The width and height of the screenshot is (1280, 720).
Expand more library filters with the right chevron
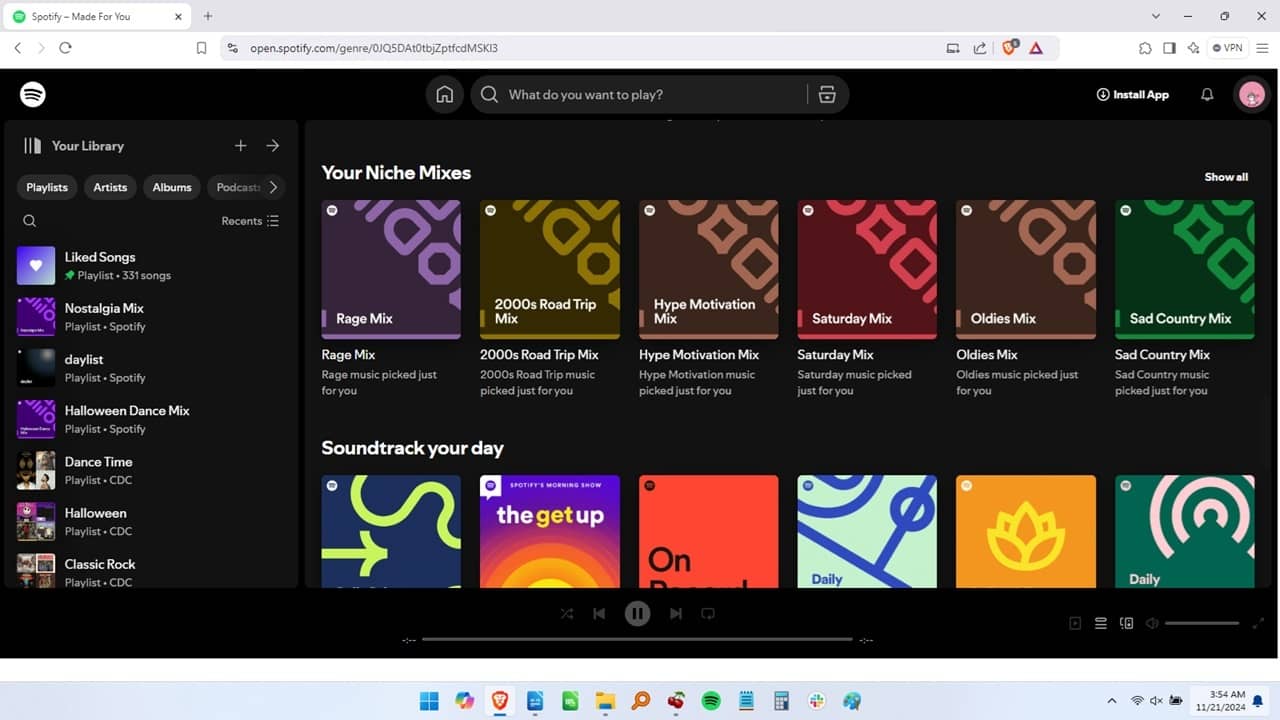273,187
